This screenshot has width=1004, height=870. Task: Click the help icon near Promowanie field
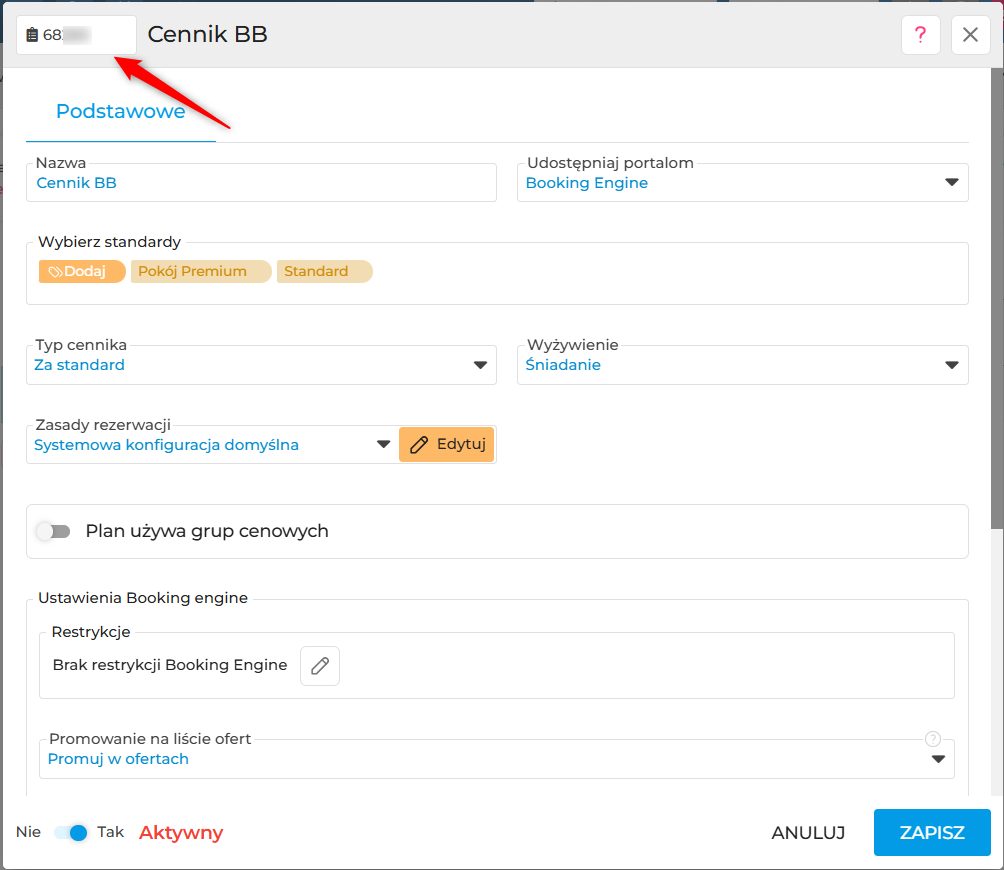(x=933, y=739)
